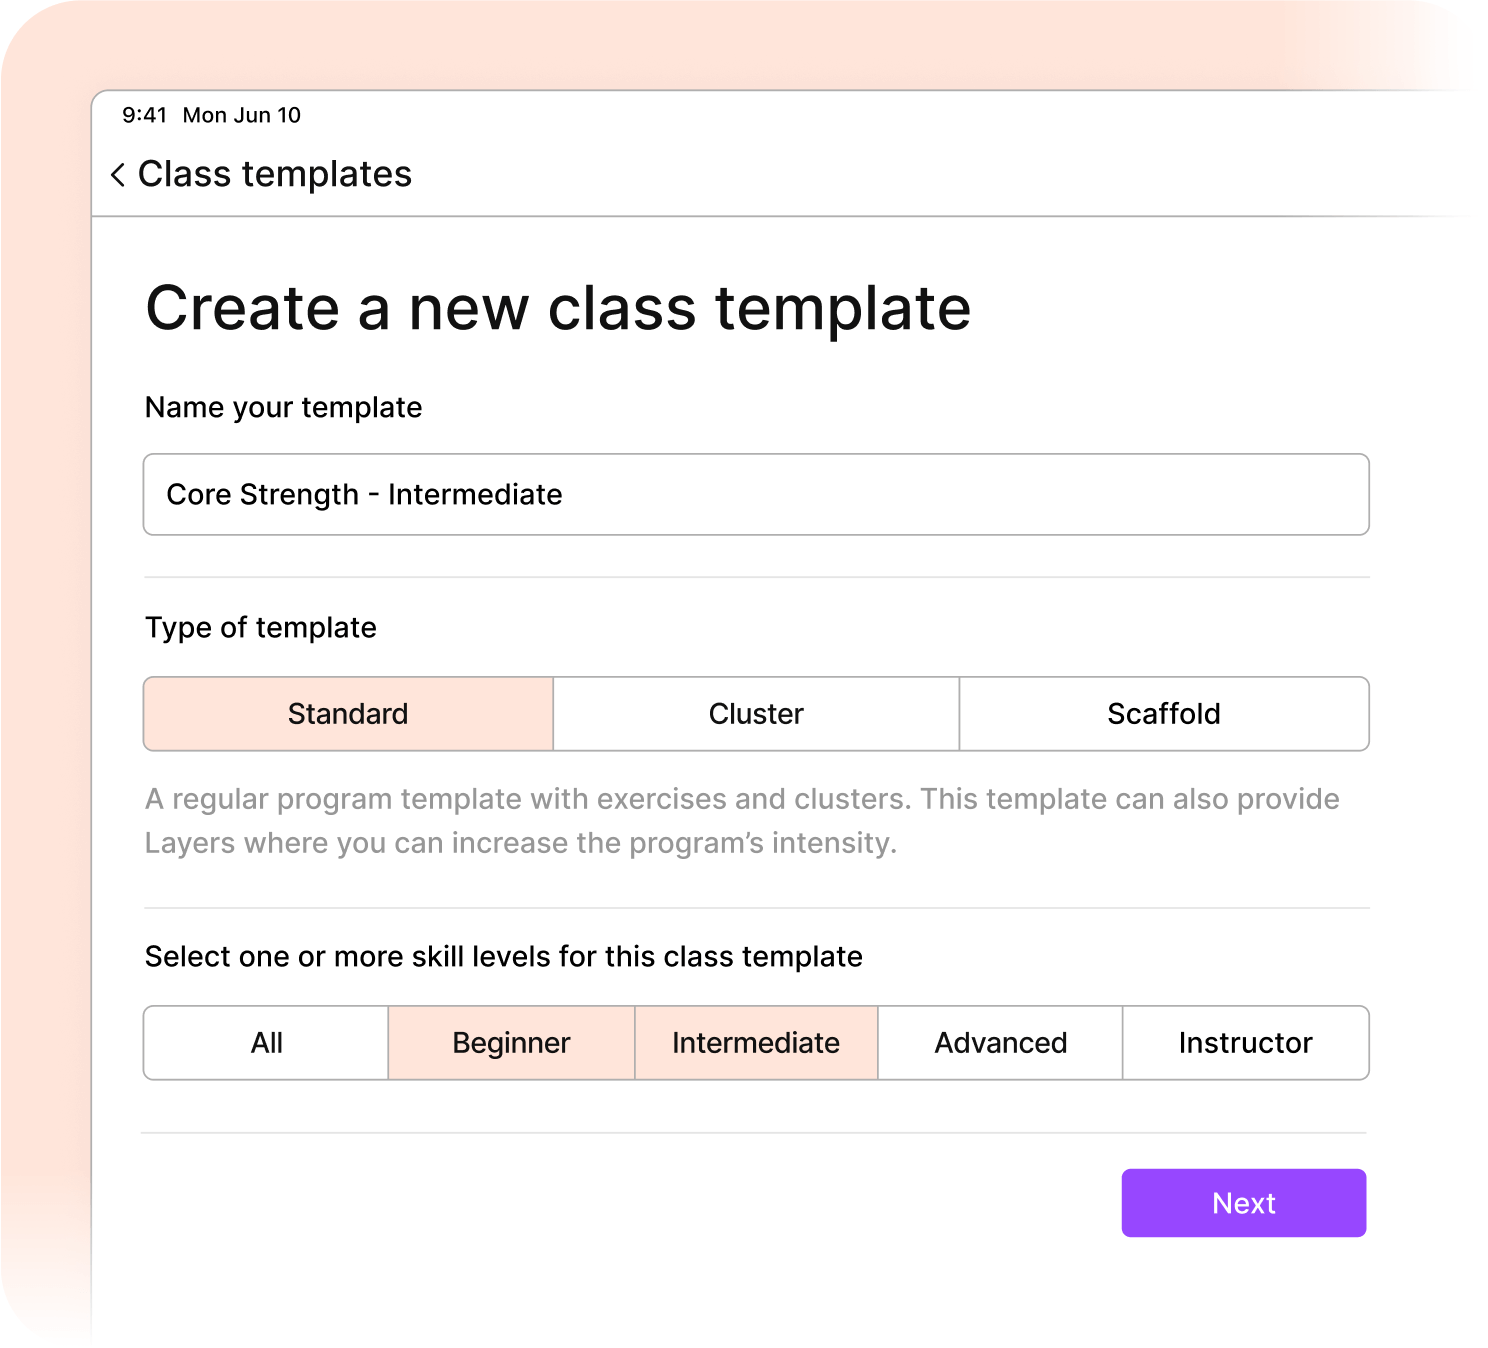Go back using the chevron arrow
This screenshot has height=1348, width=1488.
[118, 175]
